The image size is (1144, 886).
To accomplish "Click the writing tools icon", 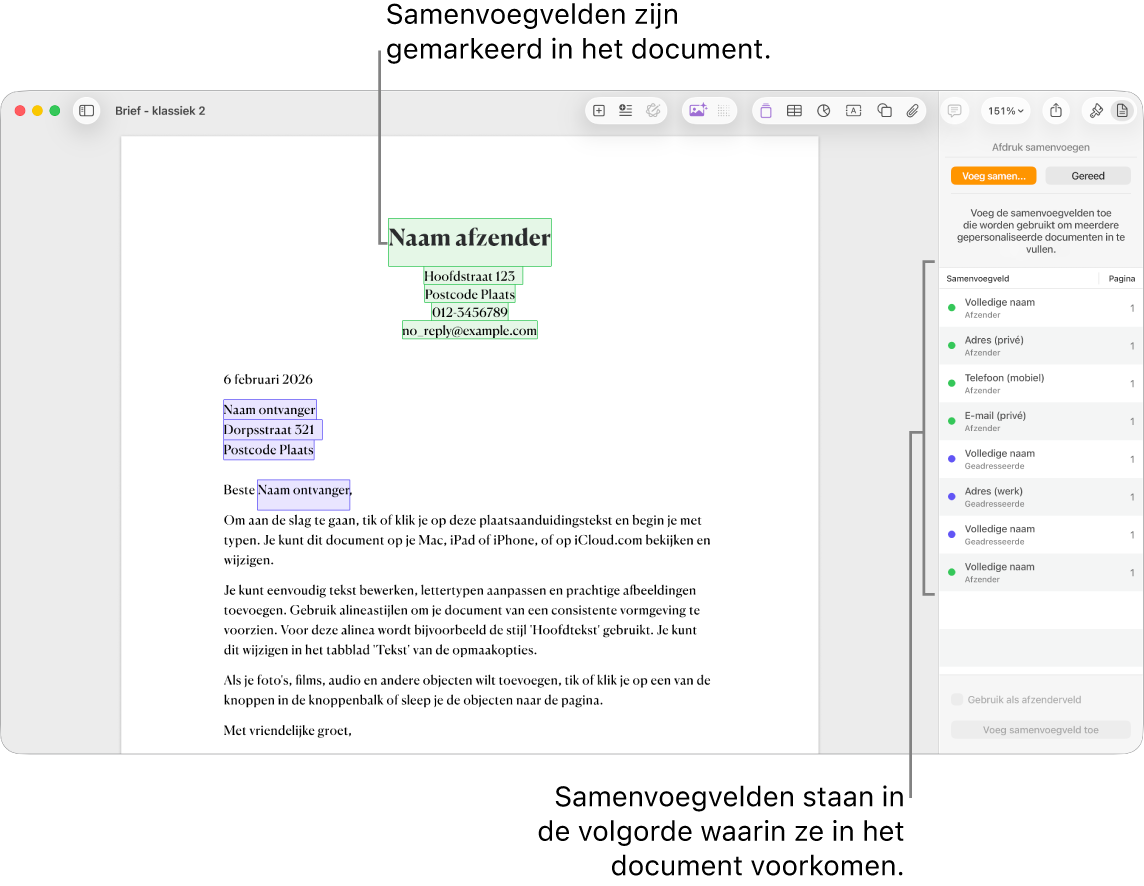I will 653,111.
